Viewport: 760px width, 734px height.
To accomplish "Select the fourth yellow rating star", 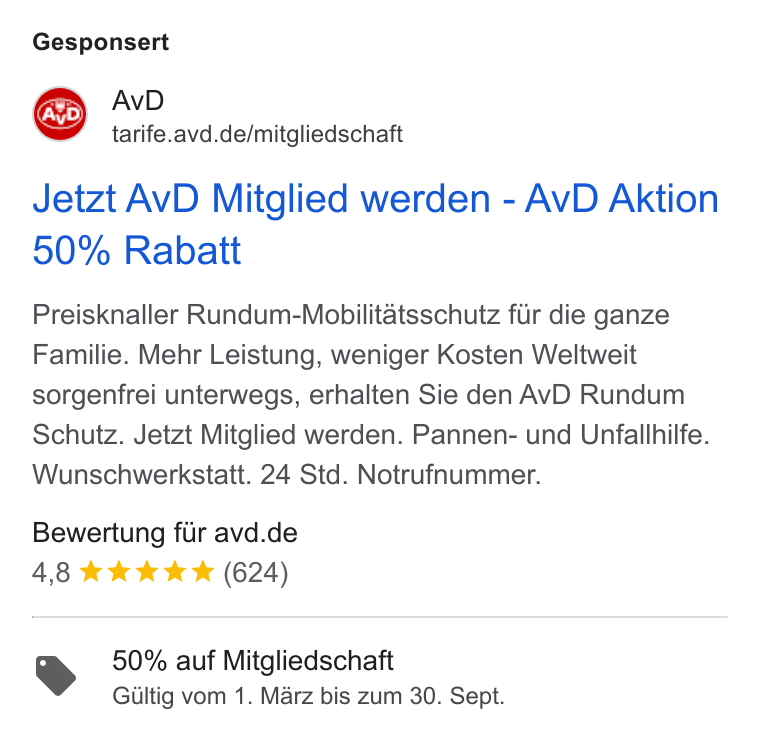I will 174,571.
